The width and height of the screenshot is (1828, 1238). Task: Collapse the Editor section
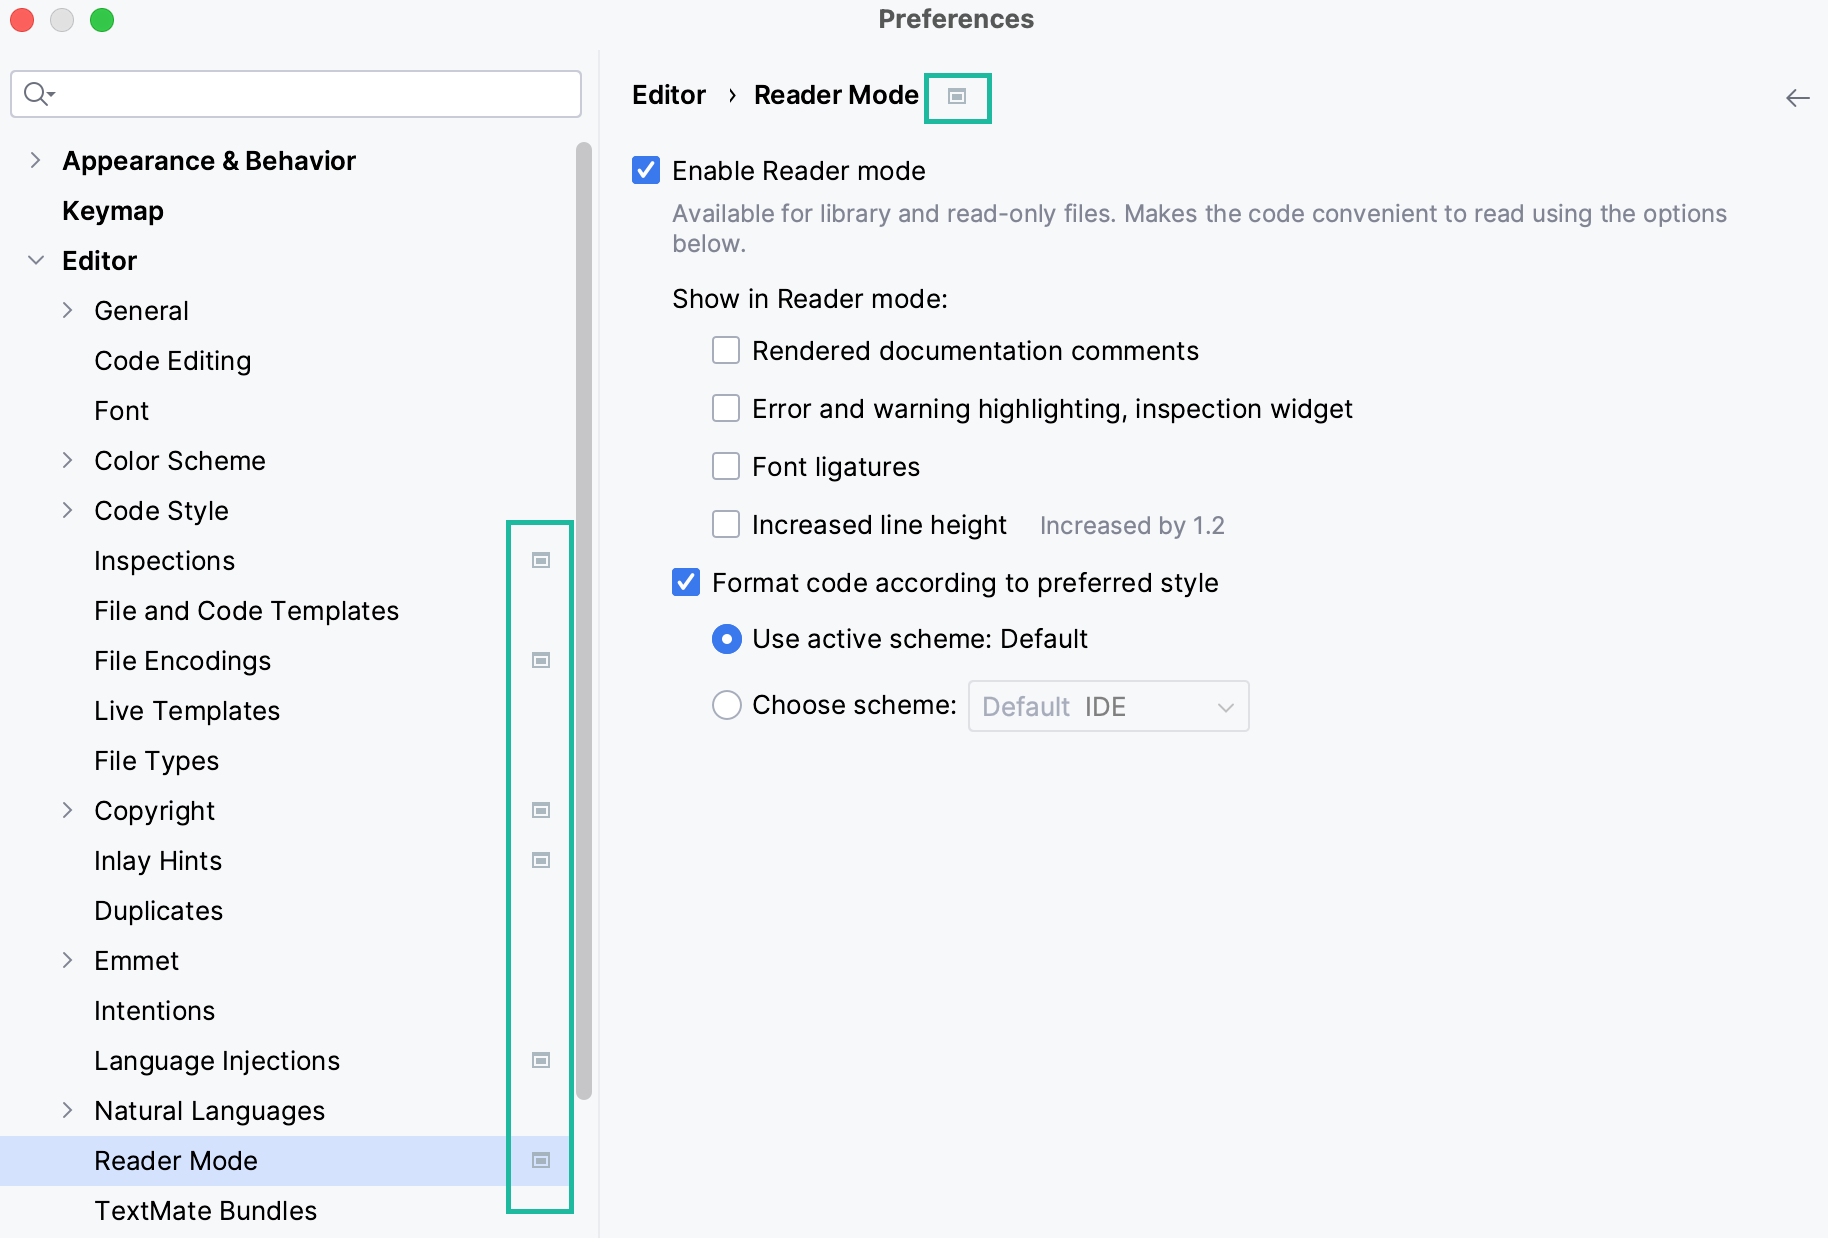click(x=36, y=260)
